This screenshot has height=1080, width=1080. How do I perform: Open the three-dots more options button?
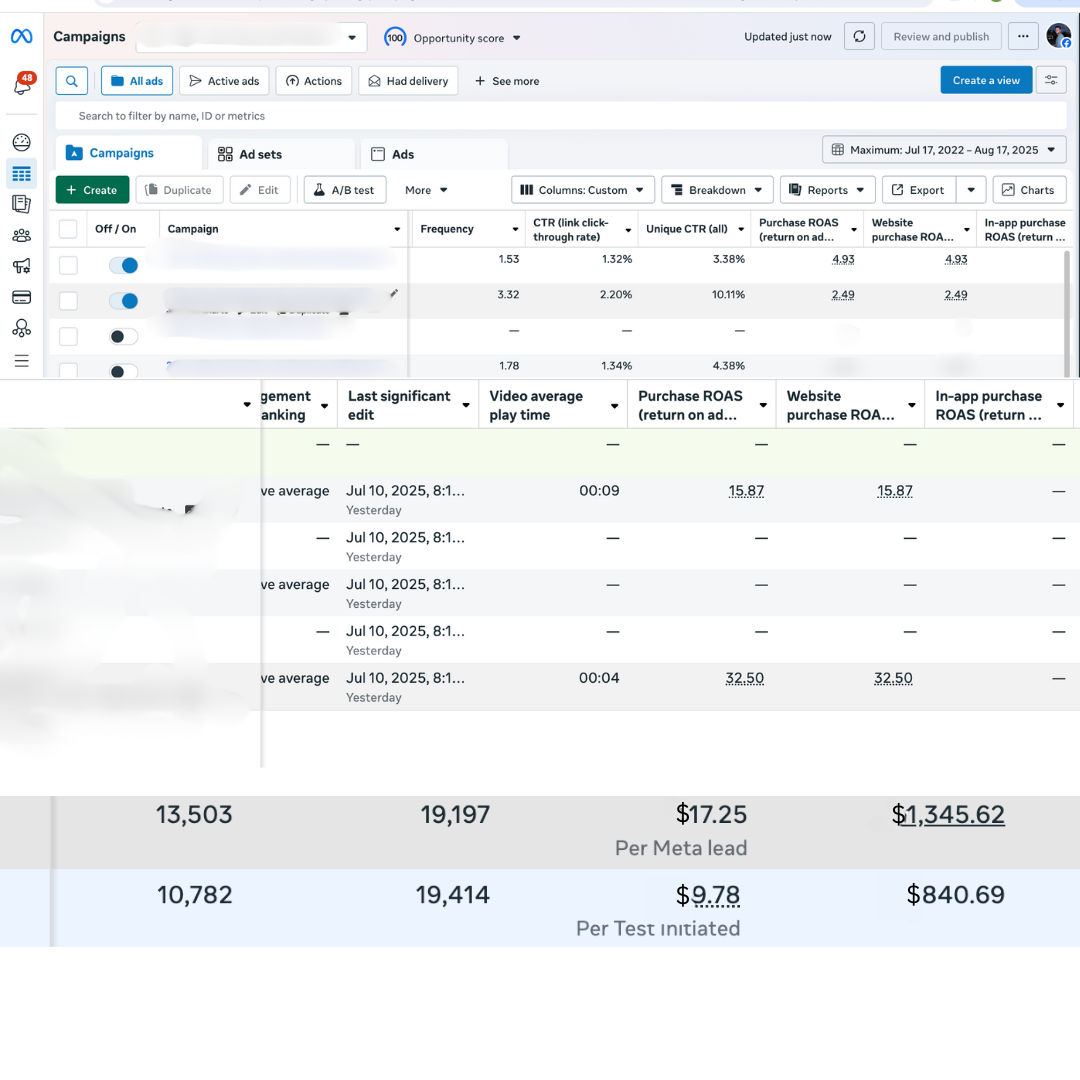[1022, 37]
